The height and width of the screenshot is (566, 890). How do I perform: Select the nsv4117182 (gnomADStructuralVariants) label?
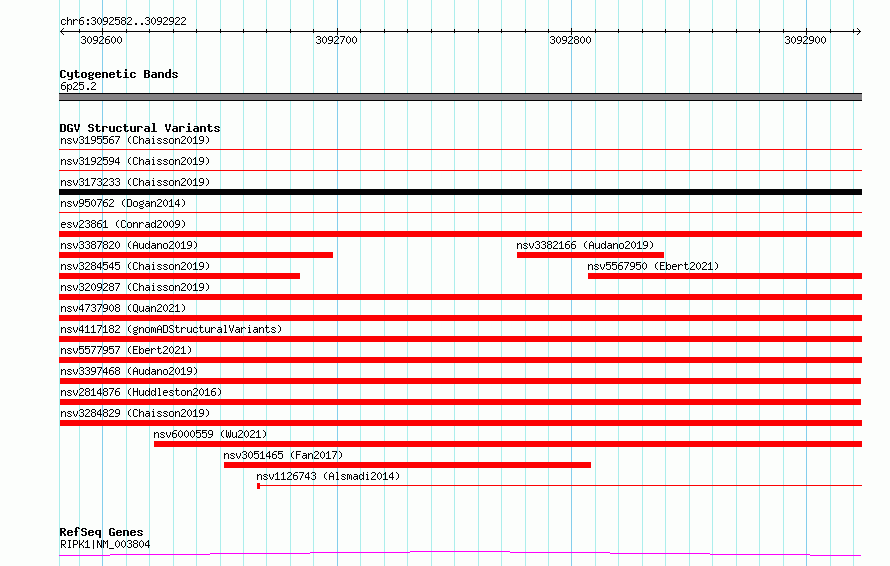pos(171,329)
